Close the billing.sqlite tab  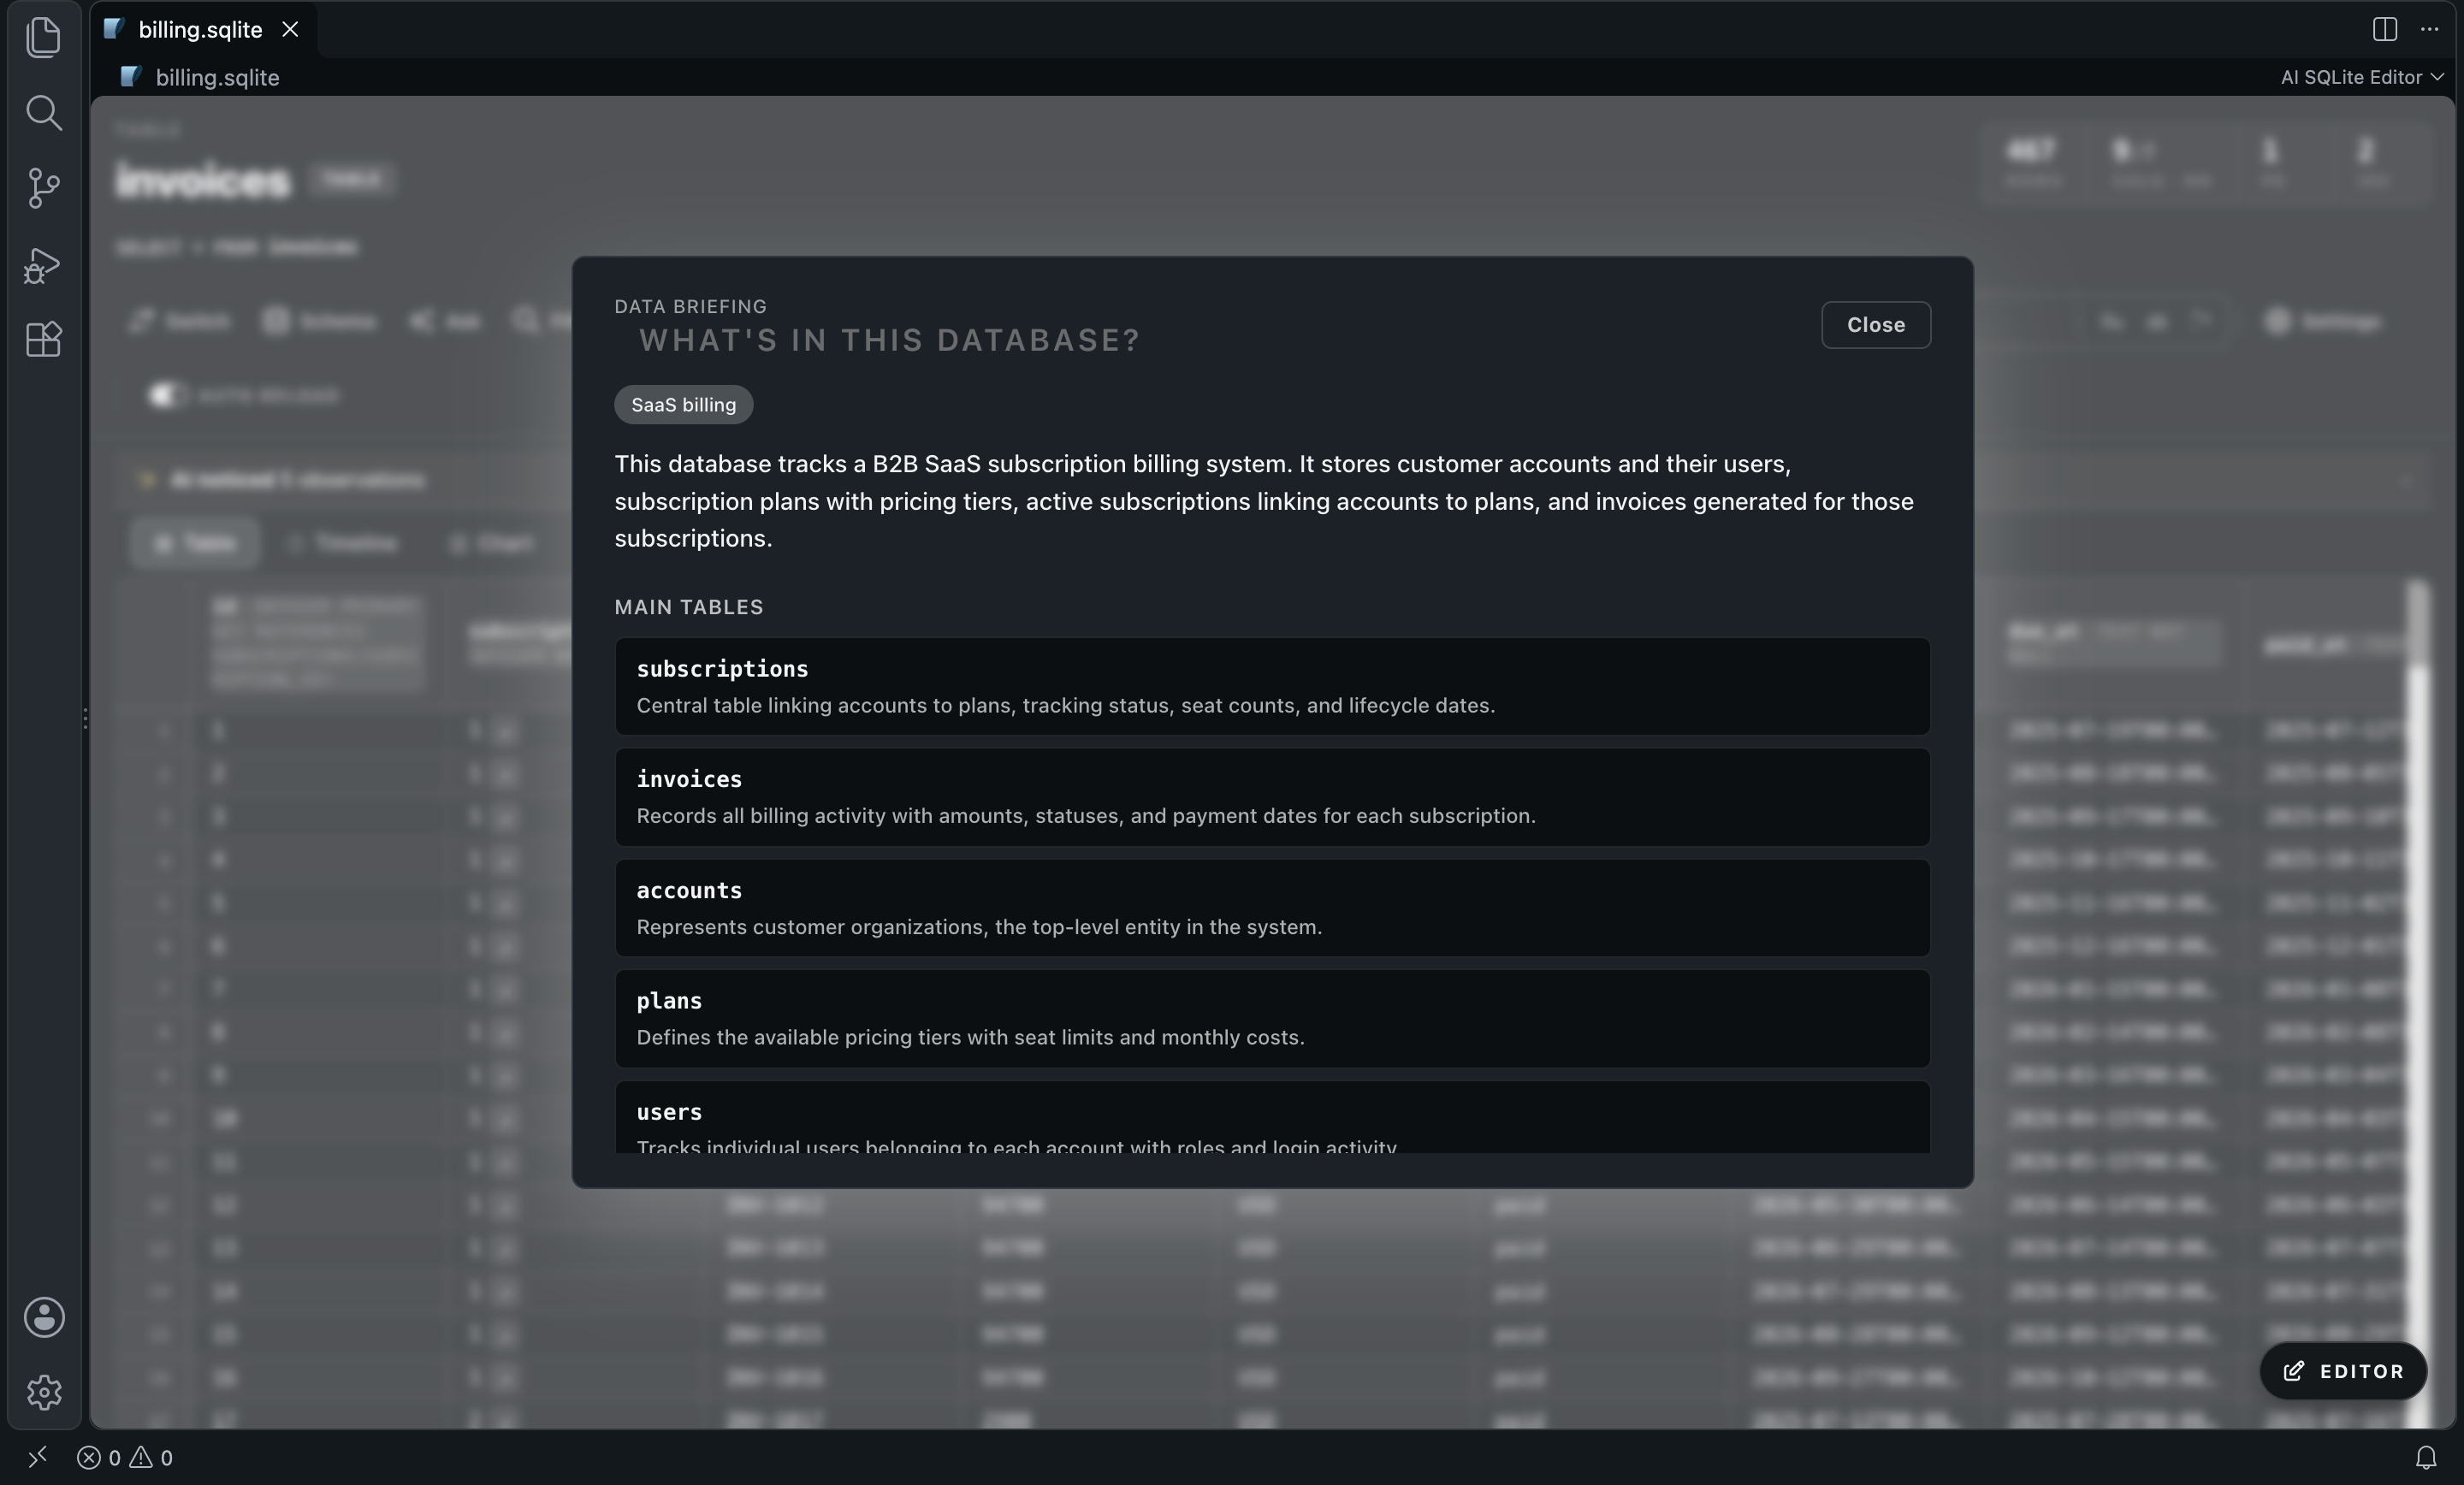[290, 29]
